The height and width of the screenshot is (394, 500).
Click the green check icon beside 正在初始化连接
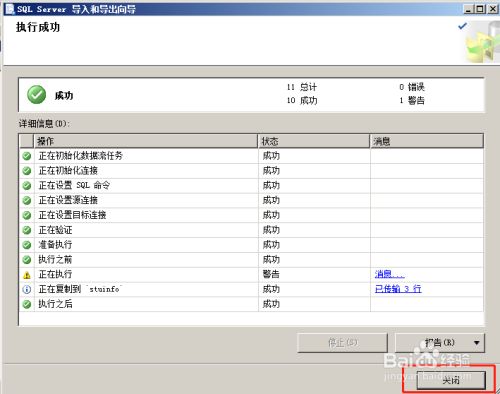coord(27,171)
